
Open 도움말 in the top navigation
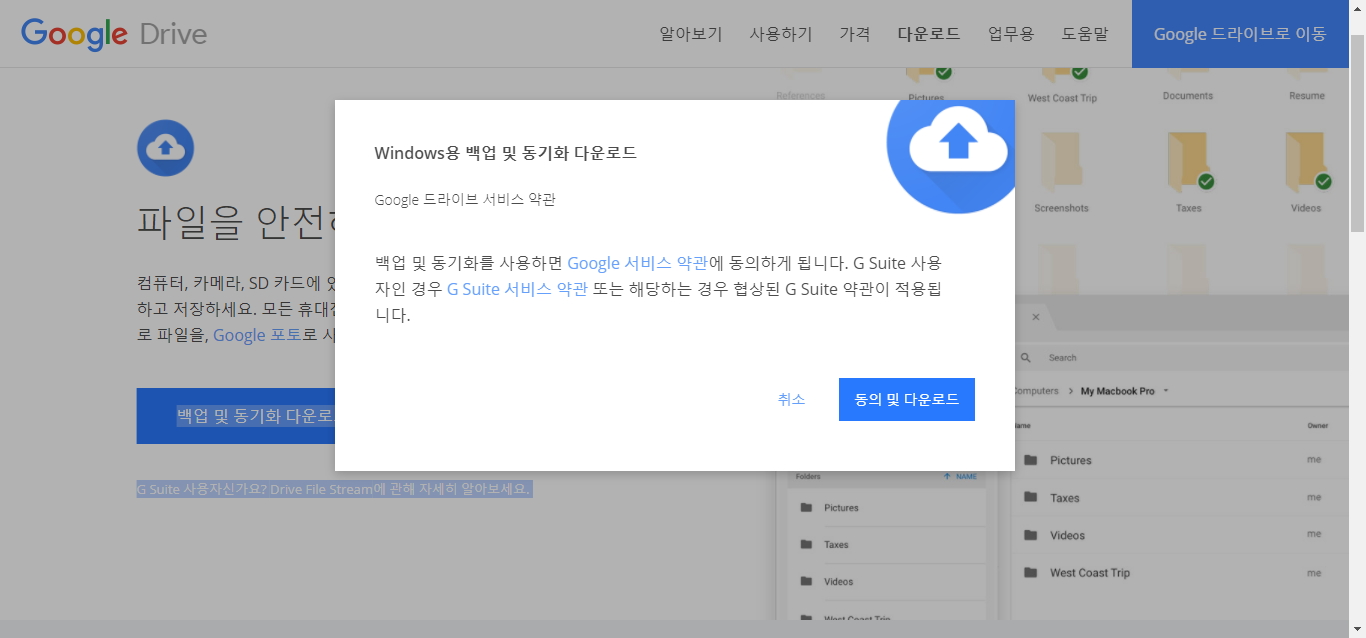click(x=1085, y=34)
